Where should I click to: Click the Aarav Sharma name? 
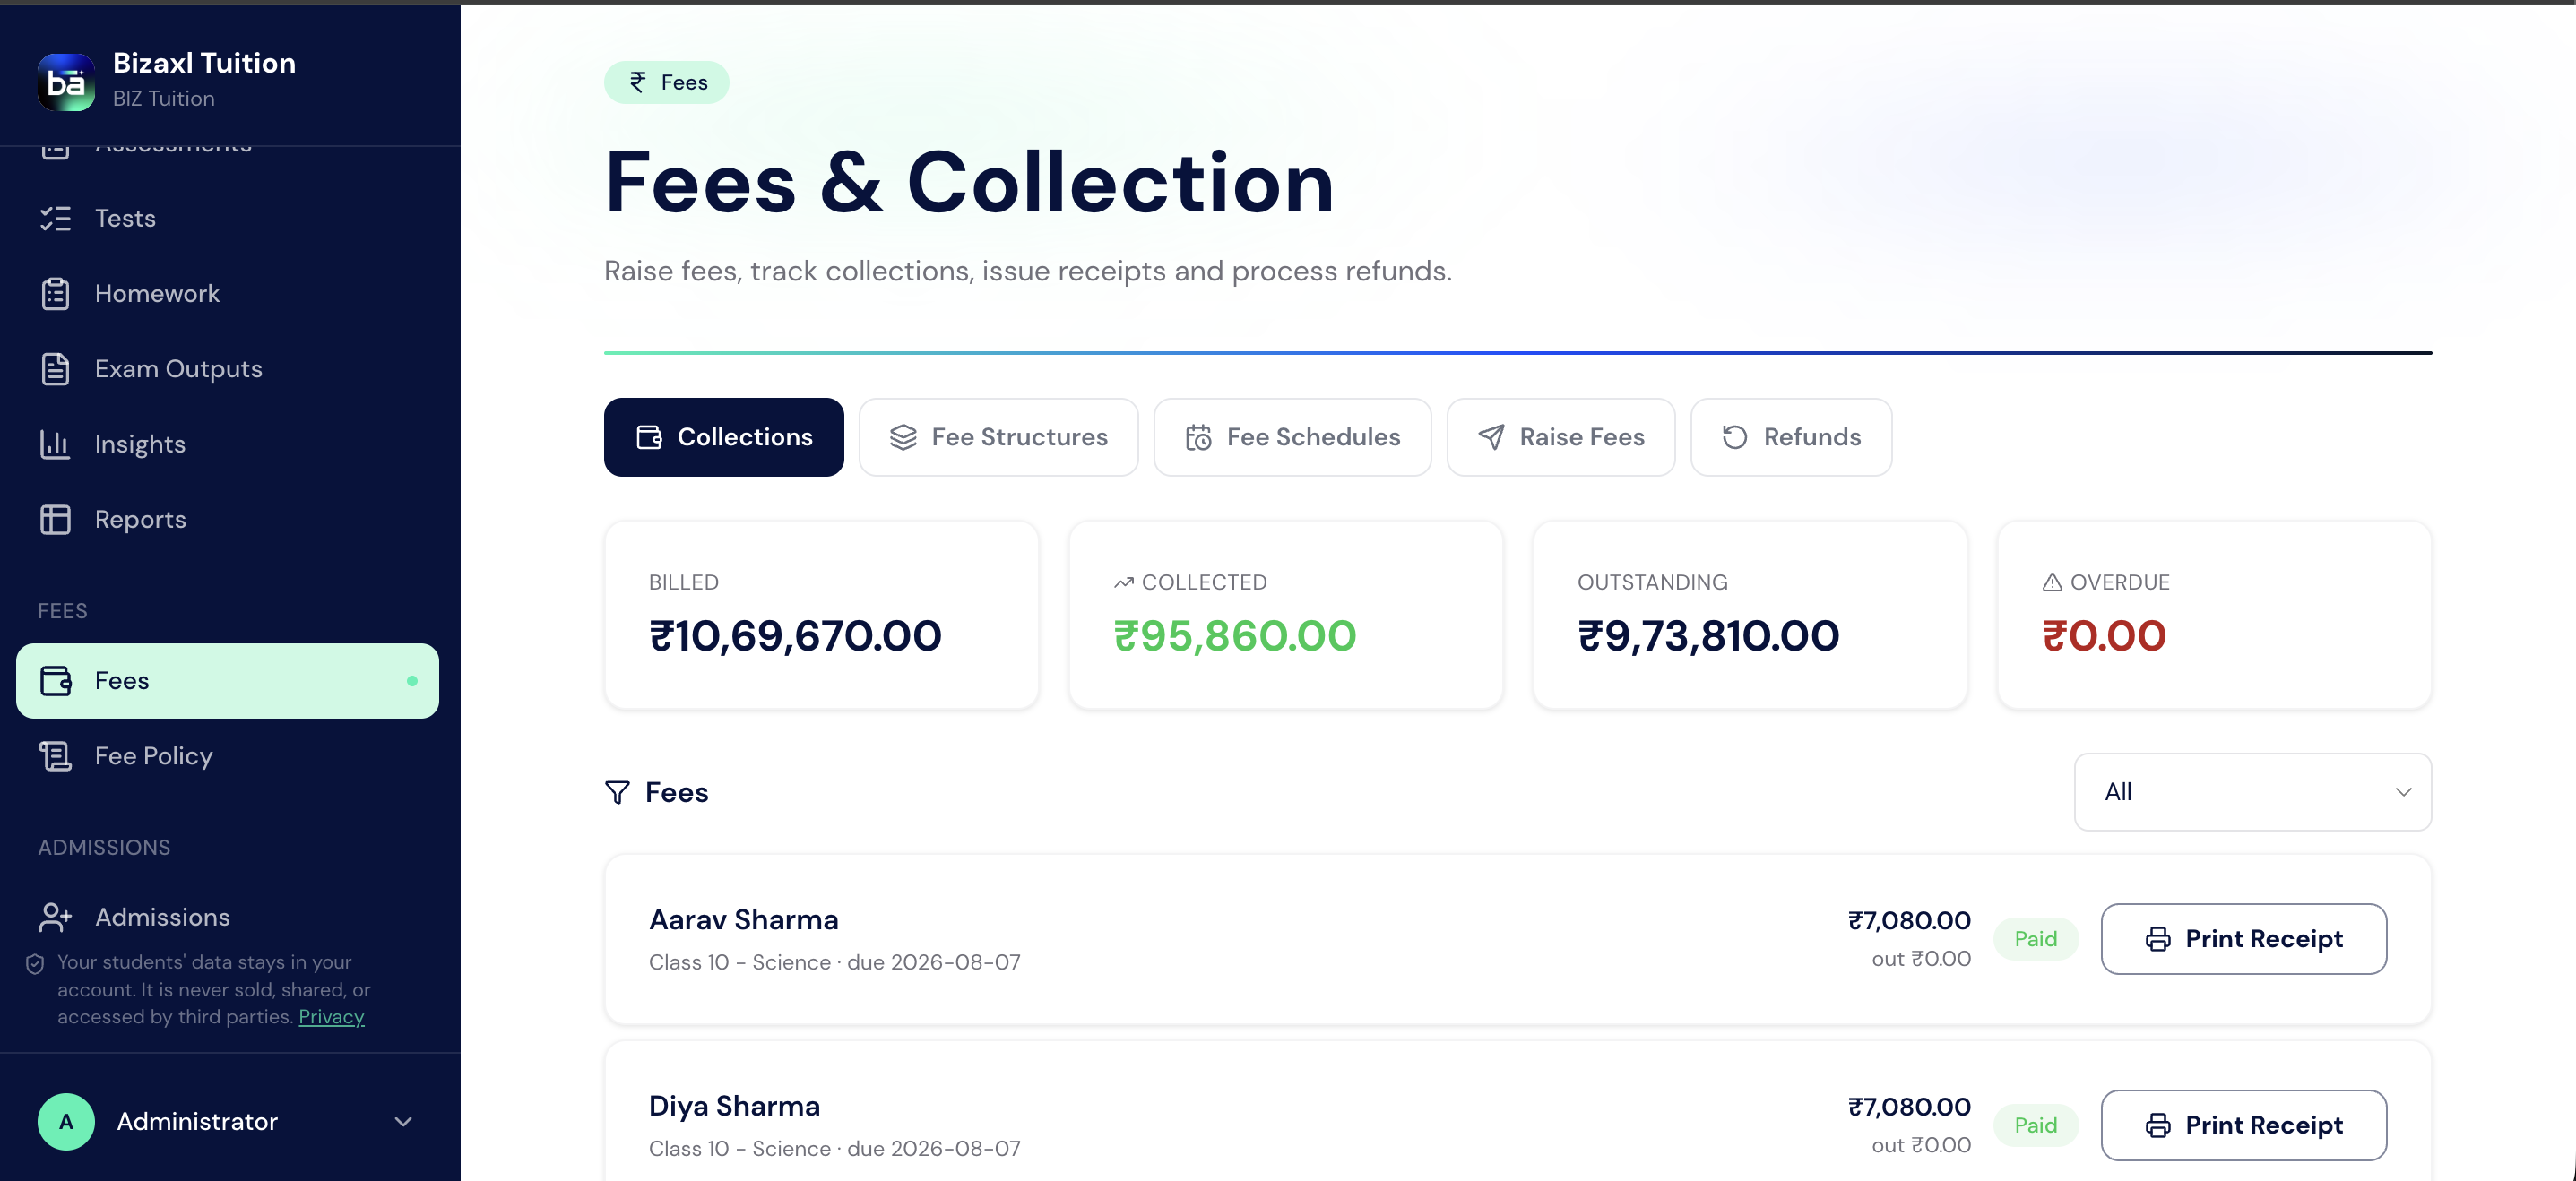coord(743,919)
